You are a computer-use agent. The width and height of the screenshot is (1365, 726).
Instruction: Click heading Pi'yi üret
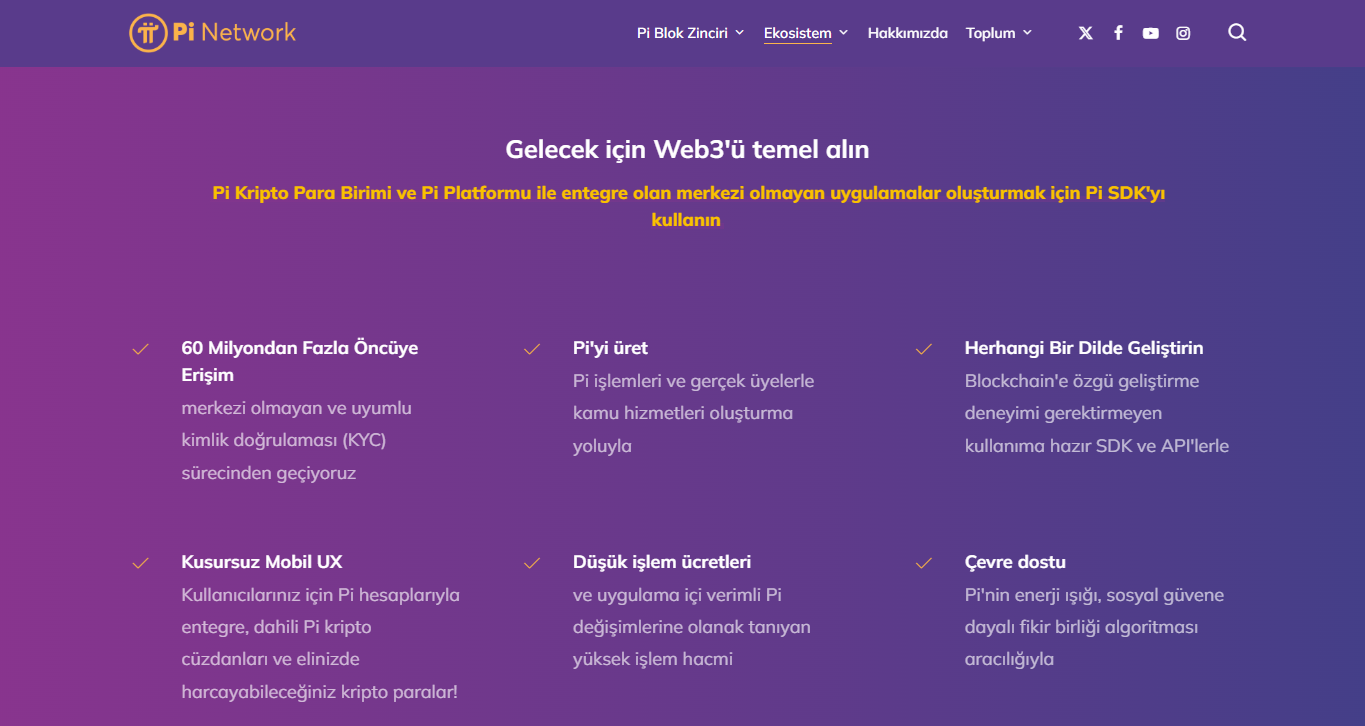coord(610,348)
